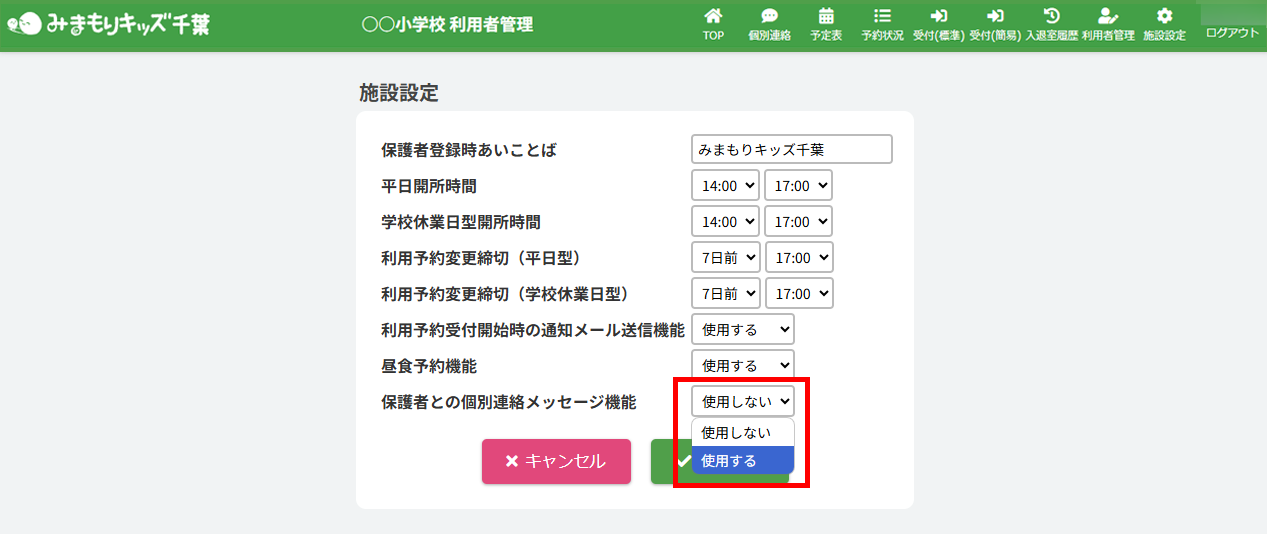This screenshot has width=1267, height=534.
Task: Open 通知メール送信機能 dropdown
Action: point(742,329)
